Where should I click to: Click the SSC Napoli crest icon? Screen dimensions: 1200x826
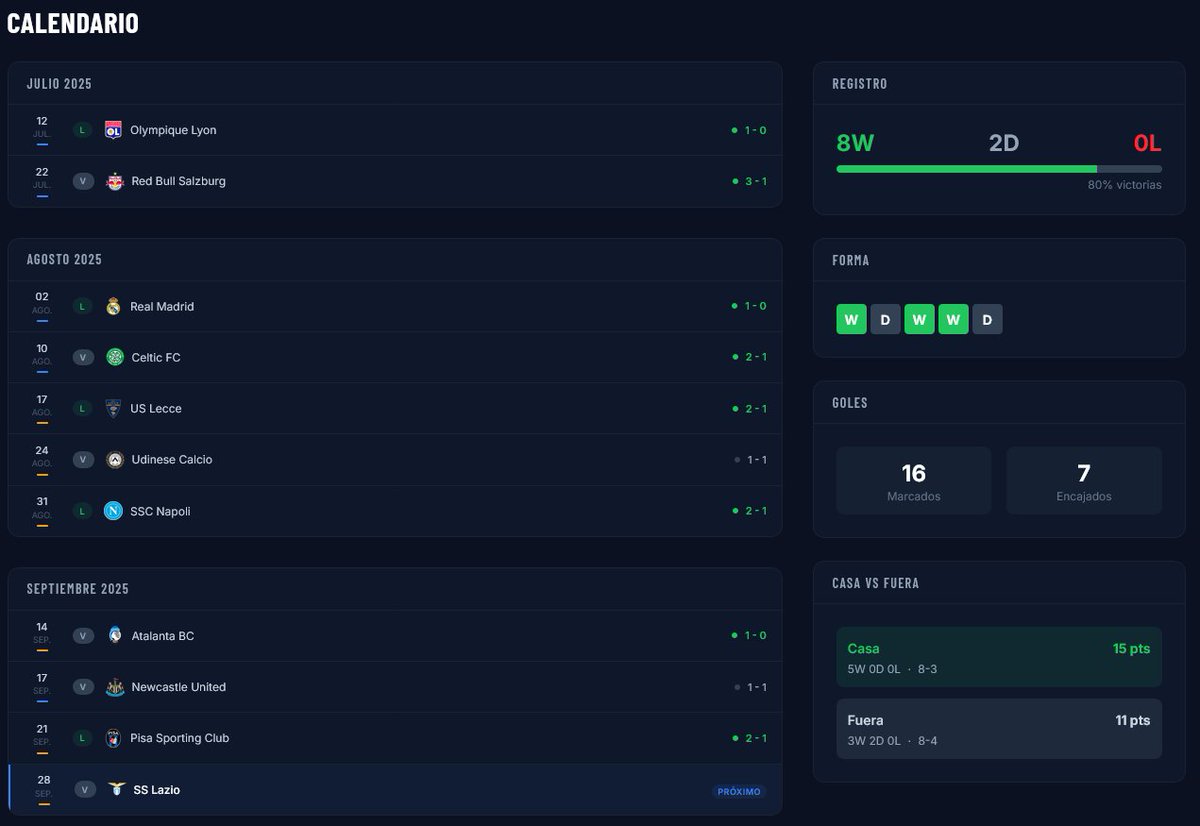pyautogui.click(x=113, y=511)
